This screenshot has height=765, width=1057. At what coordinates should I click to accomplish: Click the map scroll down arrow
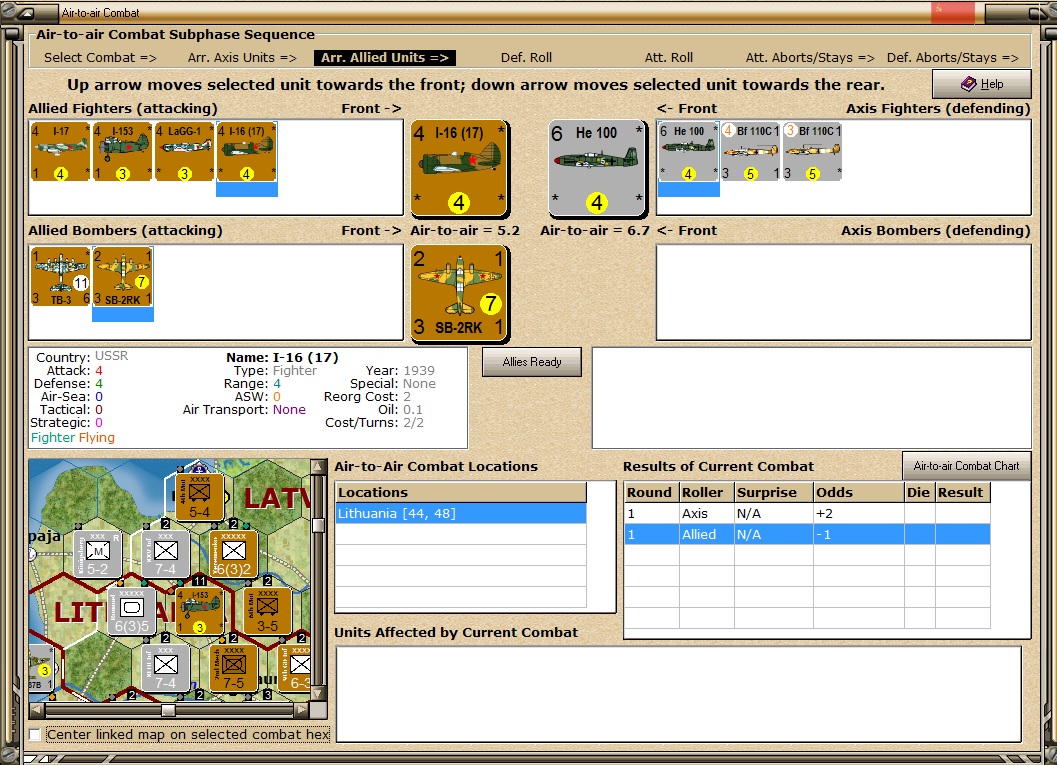tap(319, 694)
